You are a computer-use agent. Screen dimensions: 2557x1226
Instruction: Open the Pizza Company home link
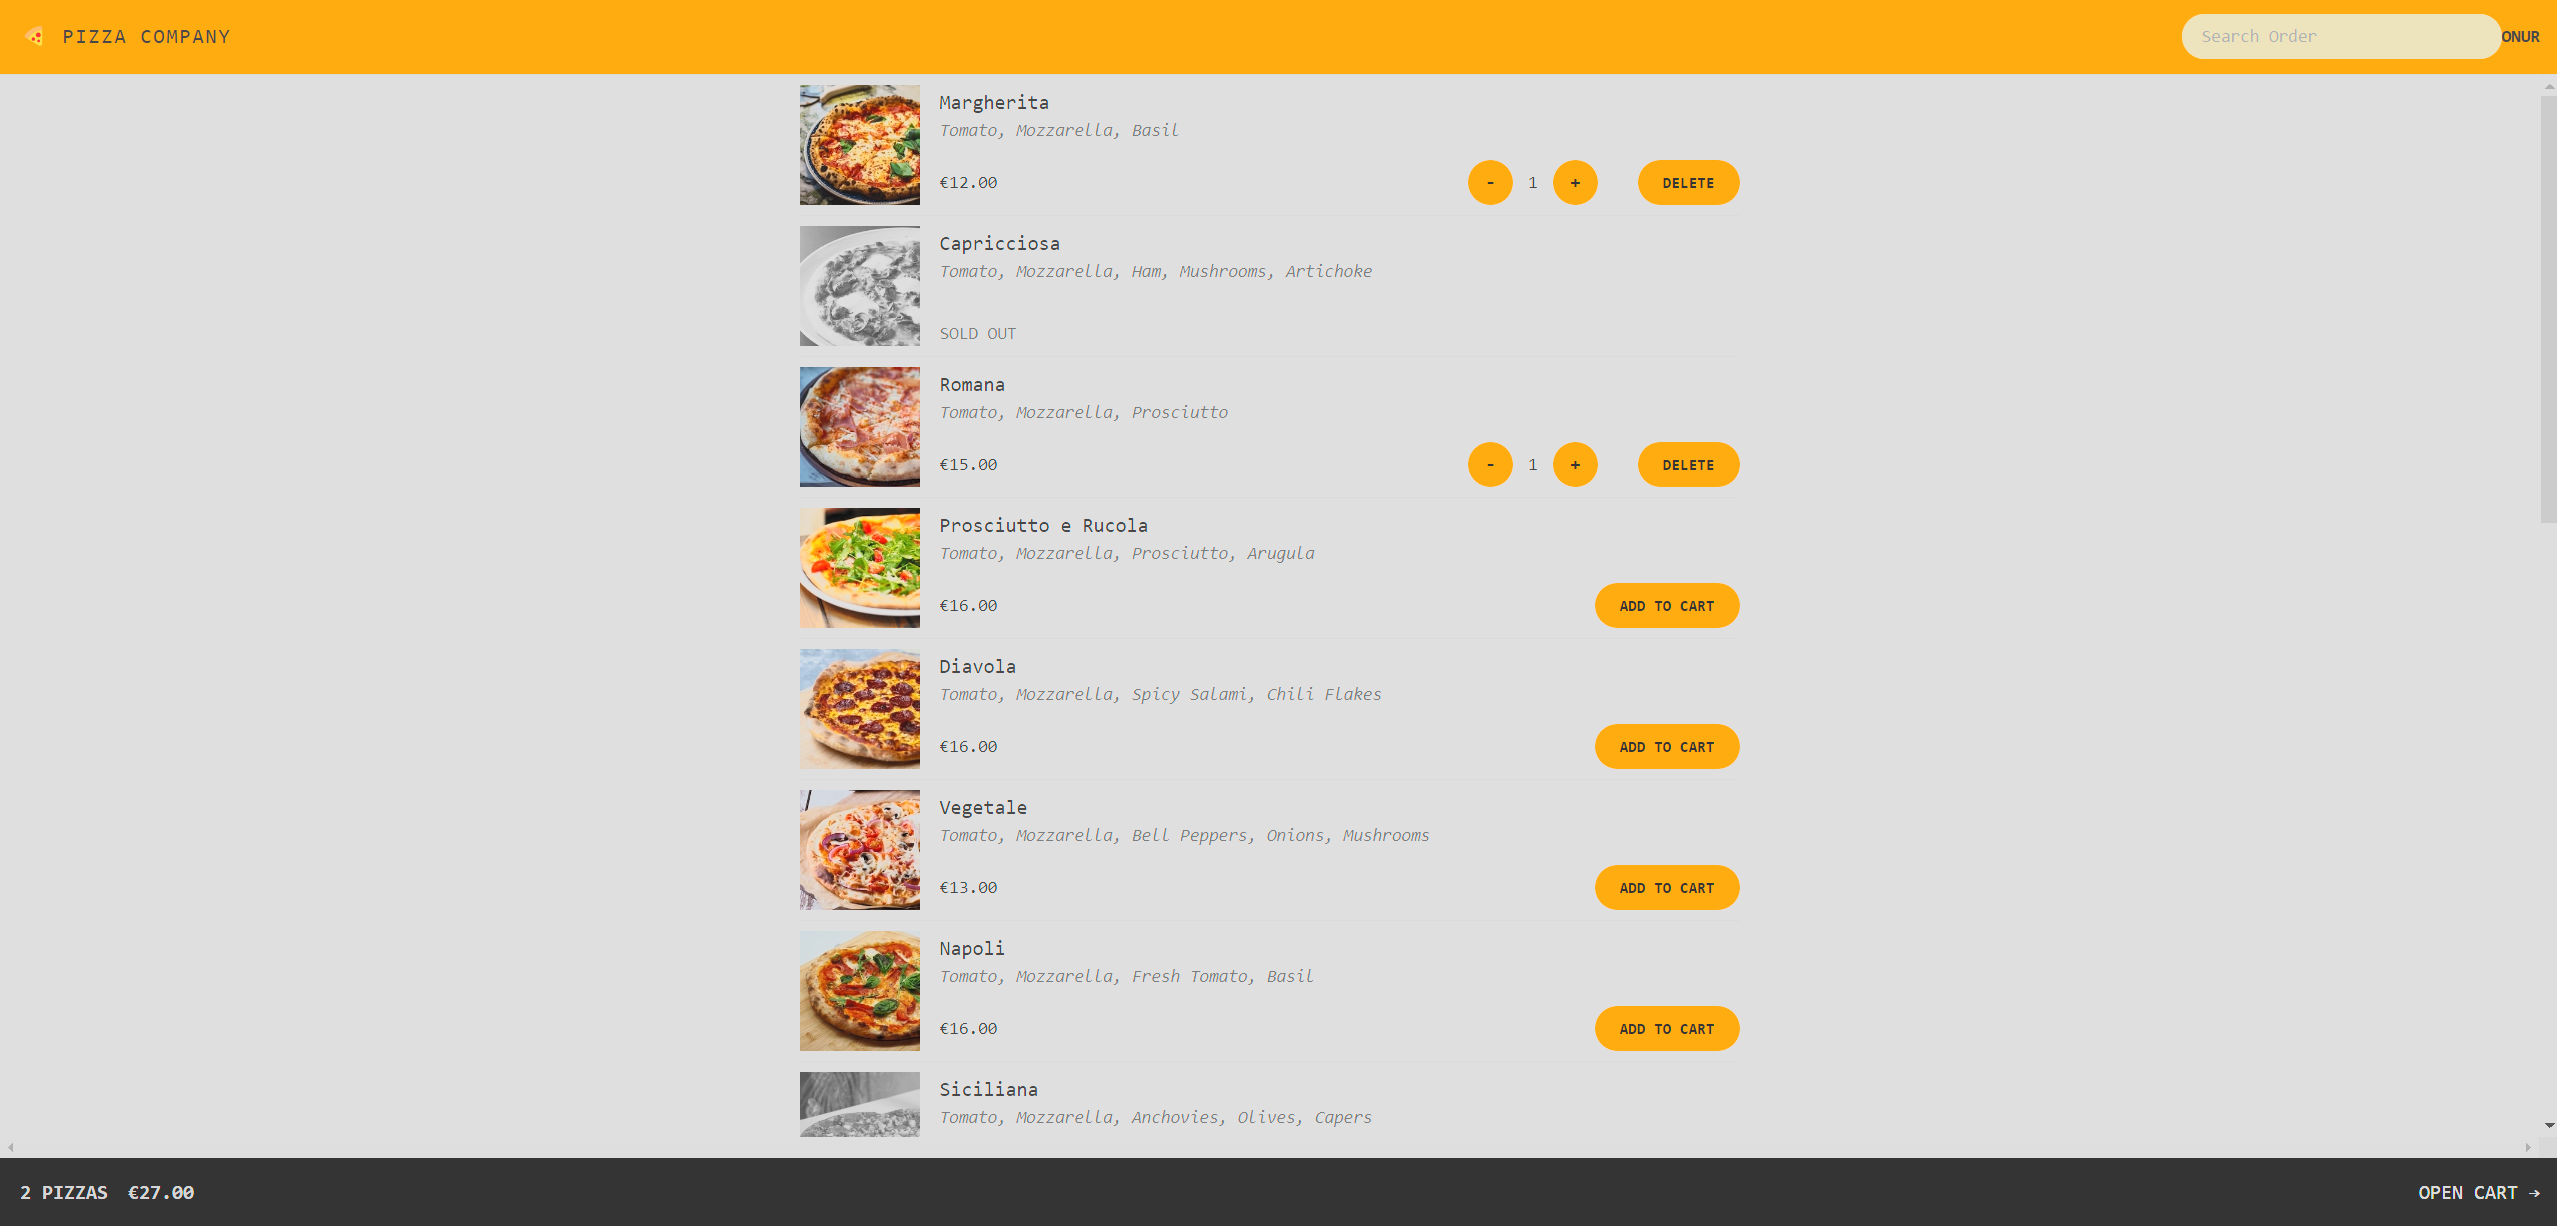point(146,37)
